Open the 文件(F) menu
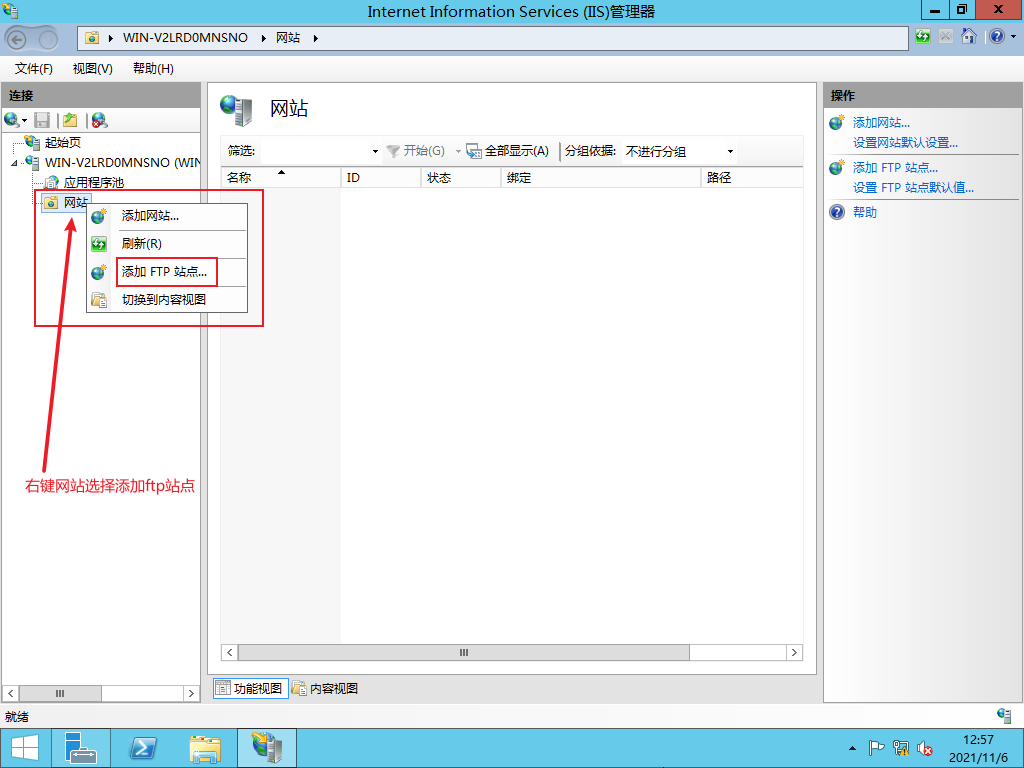This screenshot has height=768, width=1024. coord(34,69)
